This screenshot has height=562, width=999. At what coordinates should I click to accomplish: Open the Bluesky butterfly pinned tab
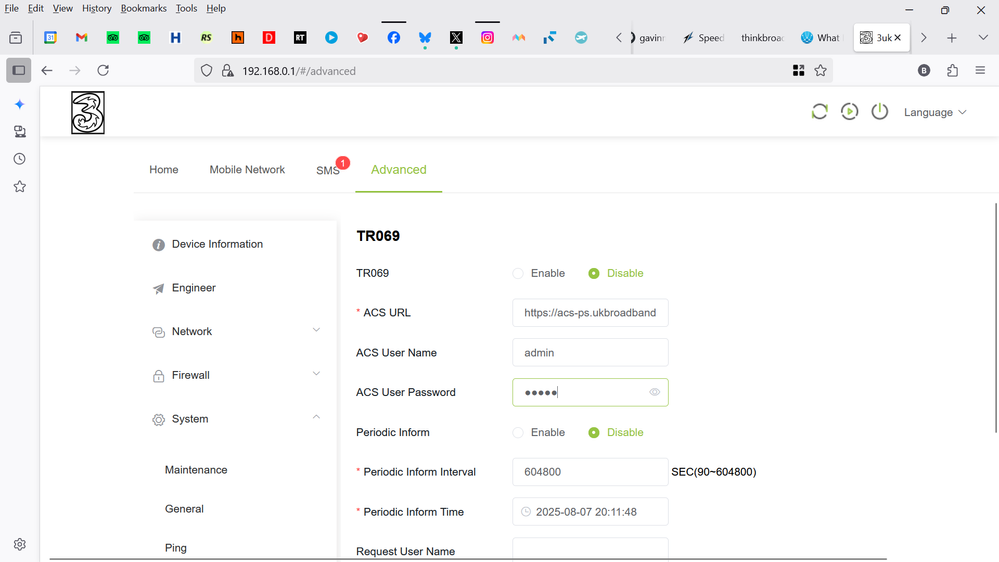[x=425, y=38]
